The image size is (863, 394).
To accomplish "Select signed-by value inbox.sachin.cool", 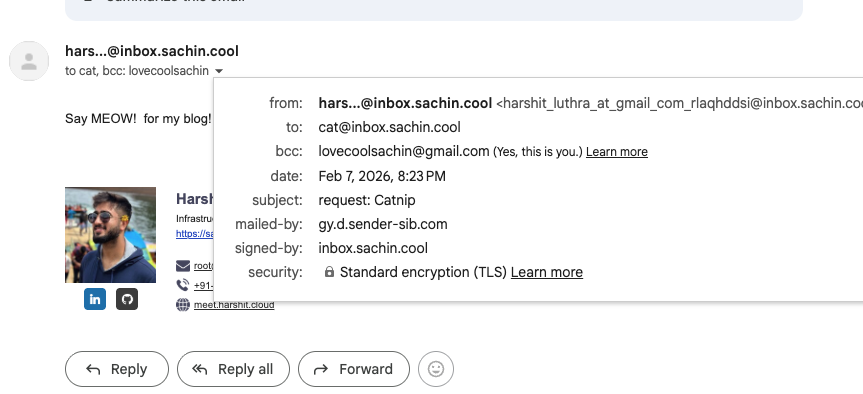I will pos(373,248).
